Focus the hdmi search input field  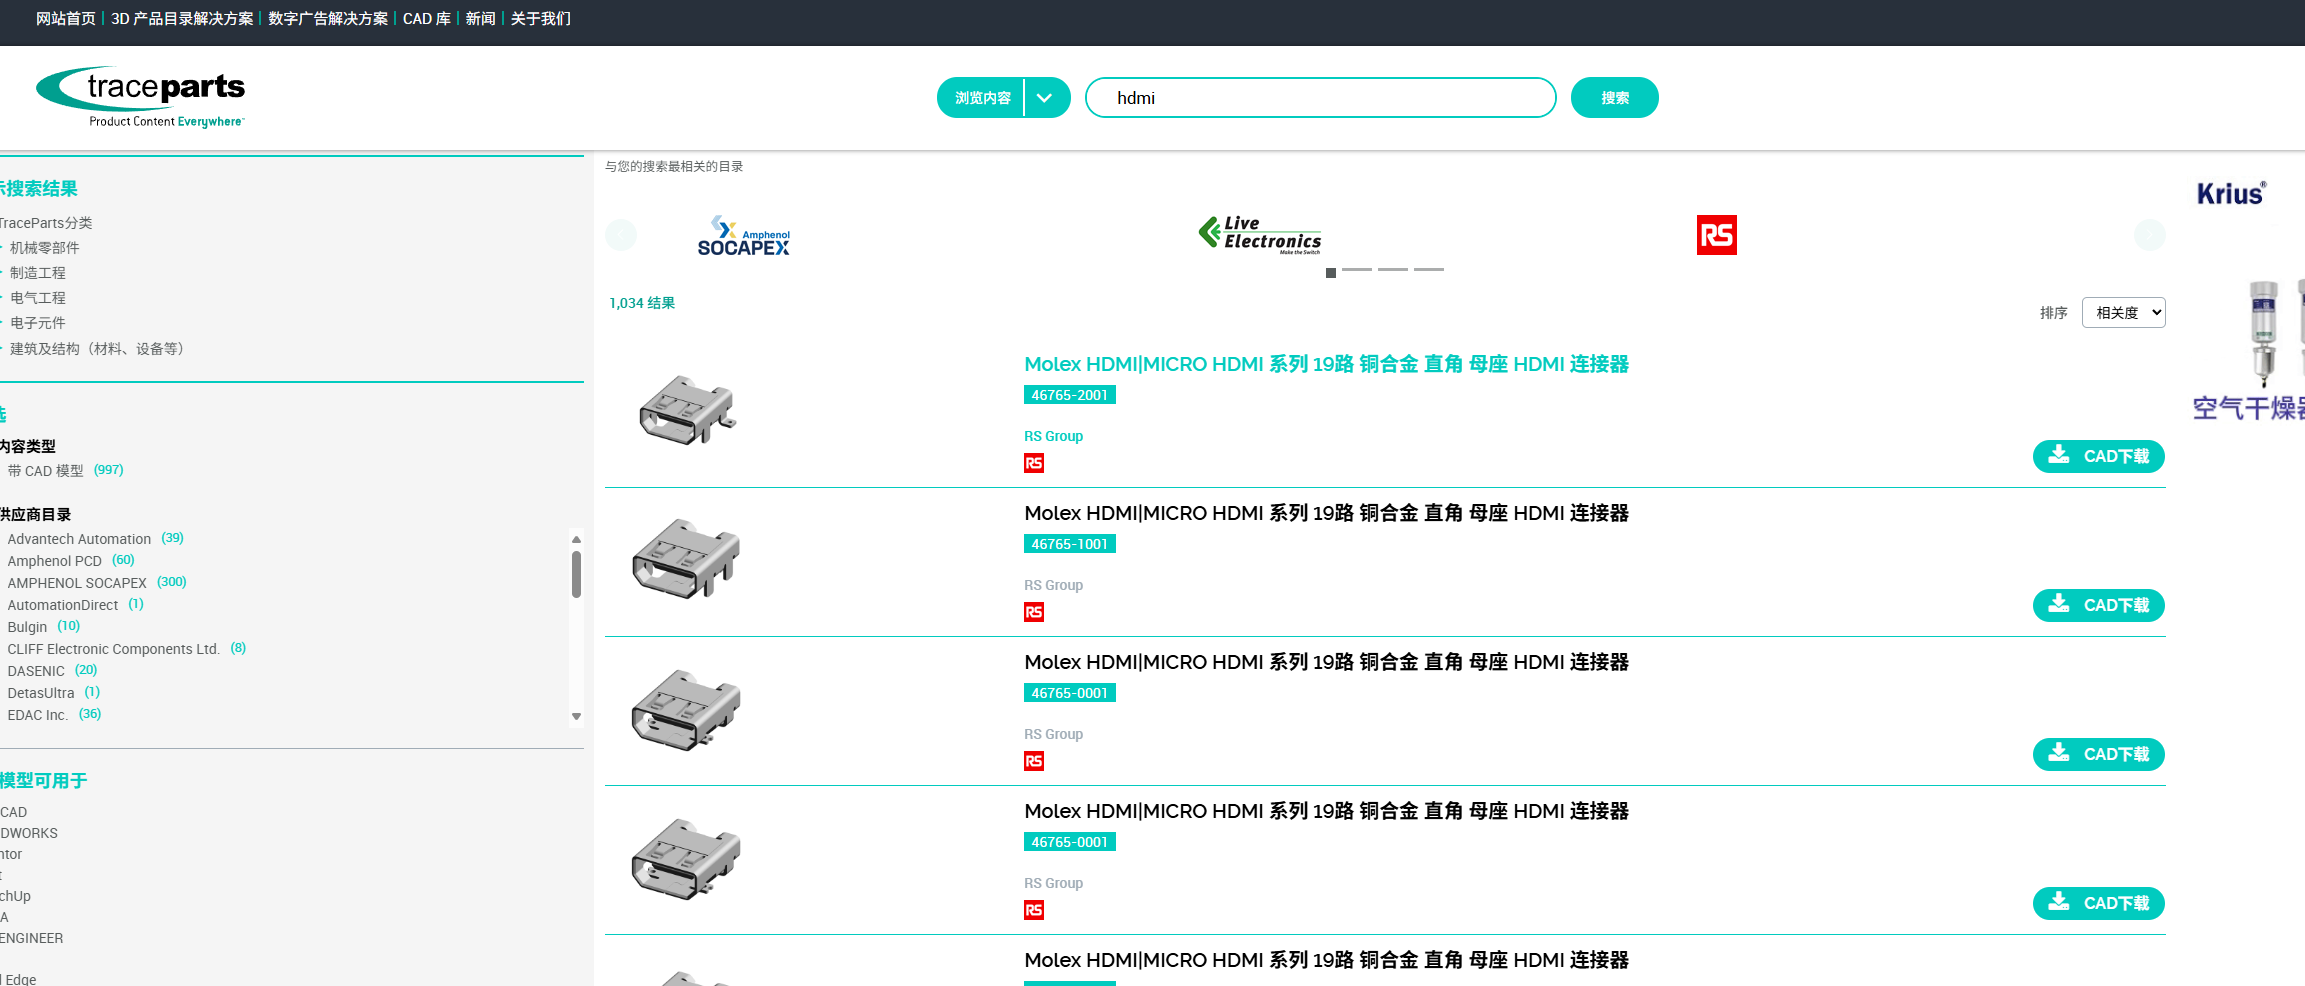[x=1320, y=98]
